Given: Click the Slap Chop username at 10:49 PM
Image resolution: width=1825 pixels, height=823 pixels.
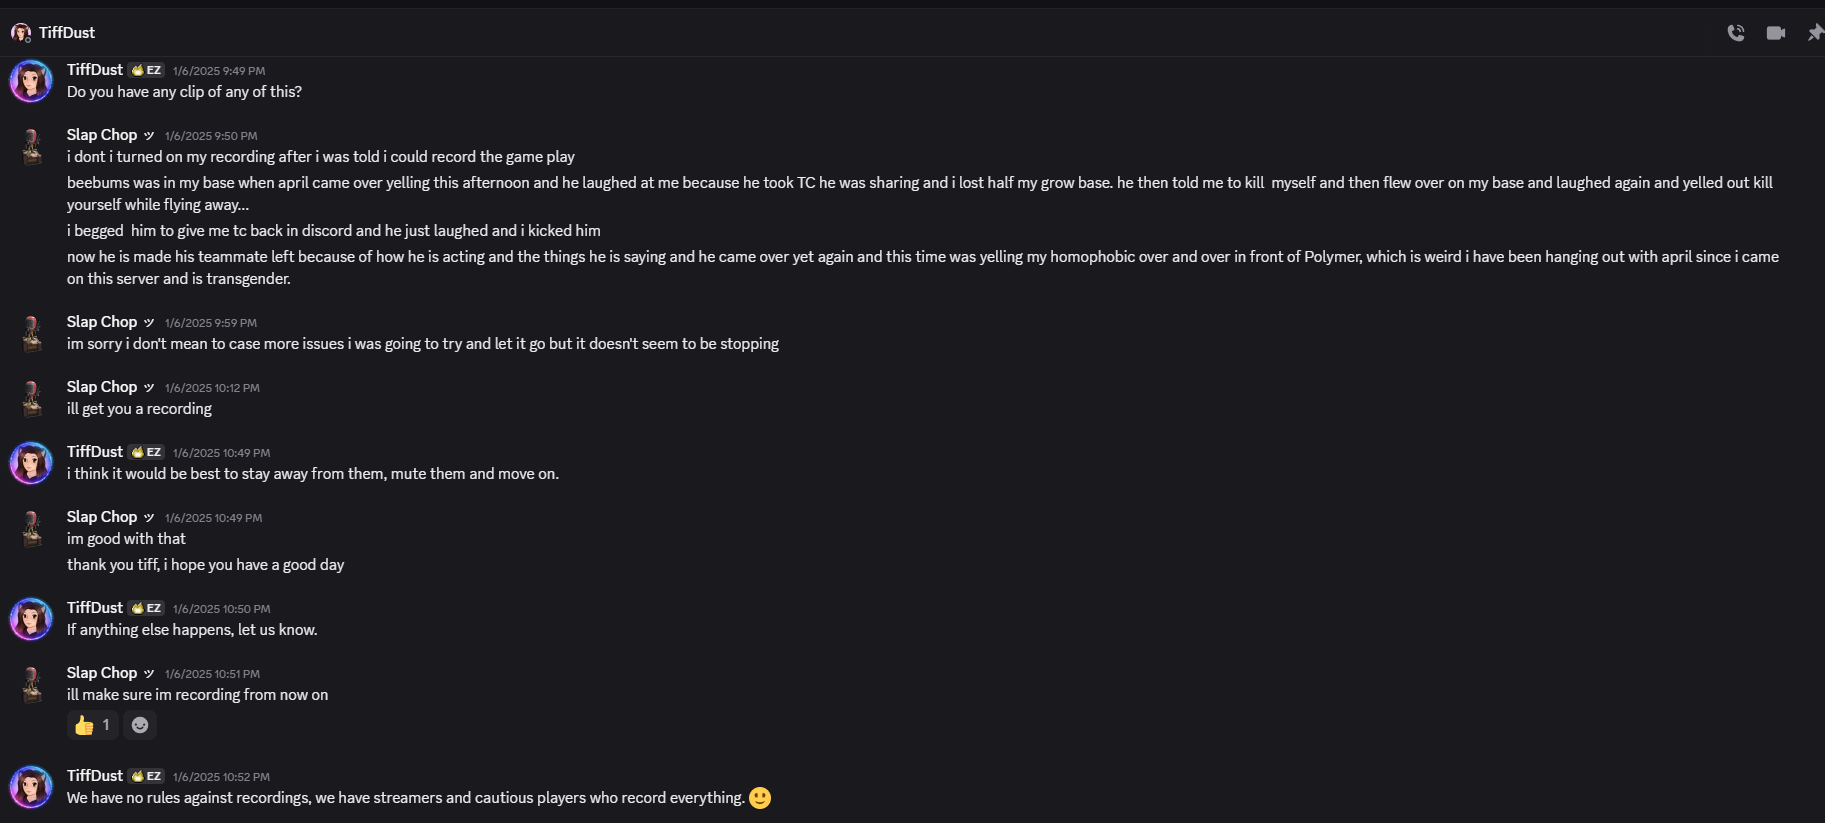Looking at the screenshot, I should [x=102, y=517].
